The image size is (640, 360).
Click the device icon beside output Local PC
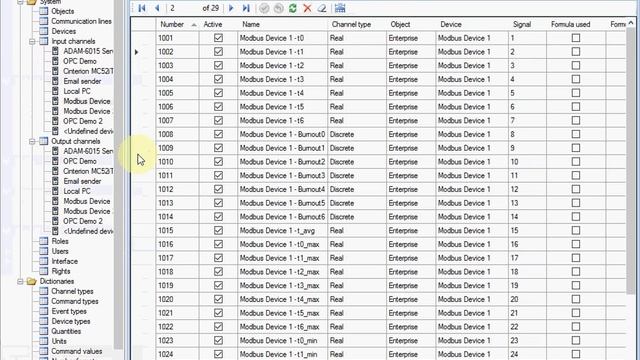[56, 191]
